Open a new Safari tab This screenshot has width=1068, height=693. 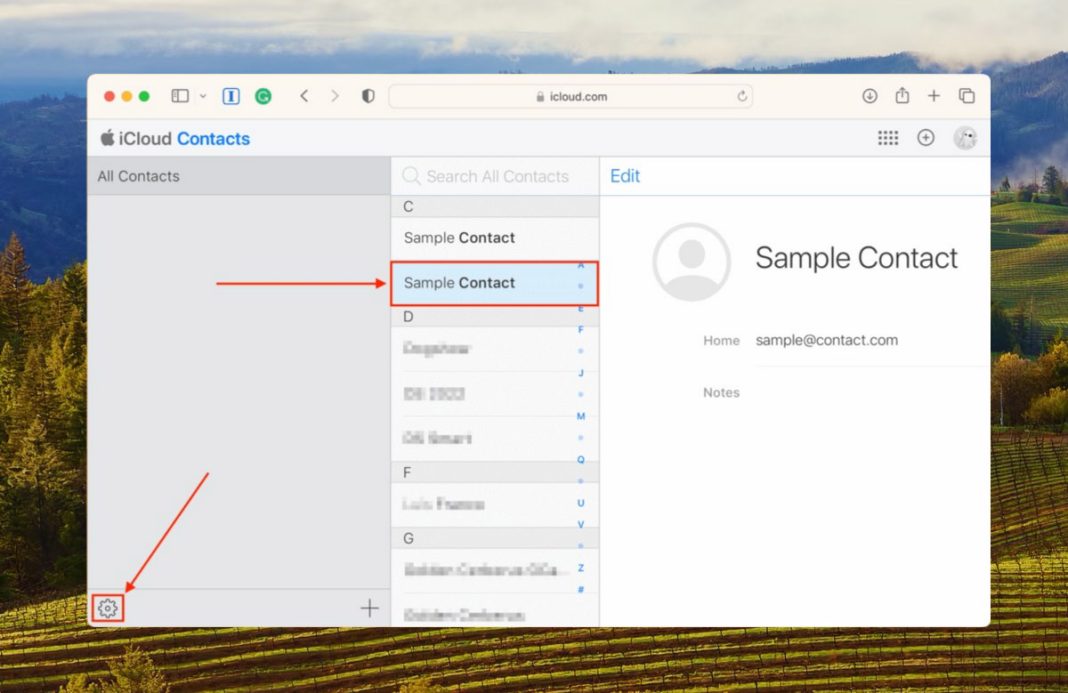click(934, 96)
